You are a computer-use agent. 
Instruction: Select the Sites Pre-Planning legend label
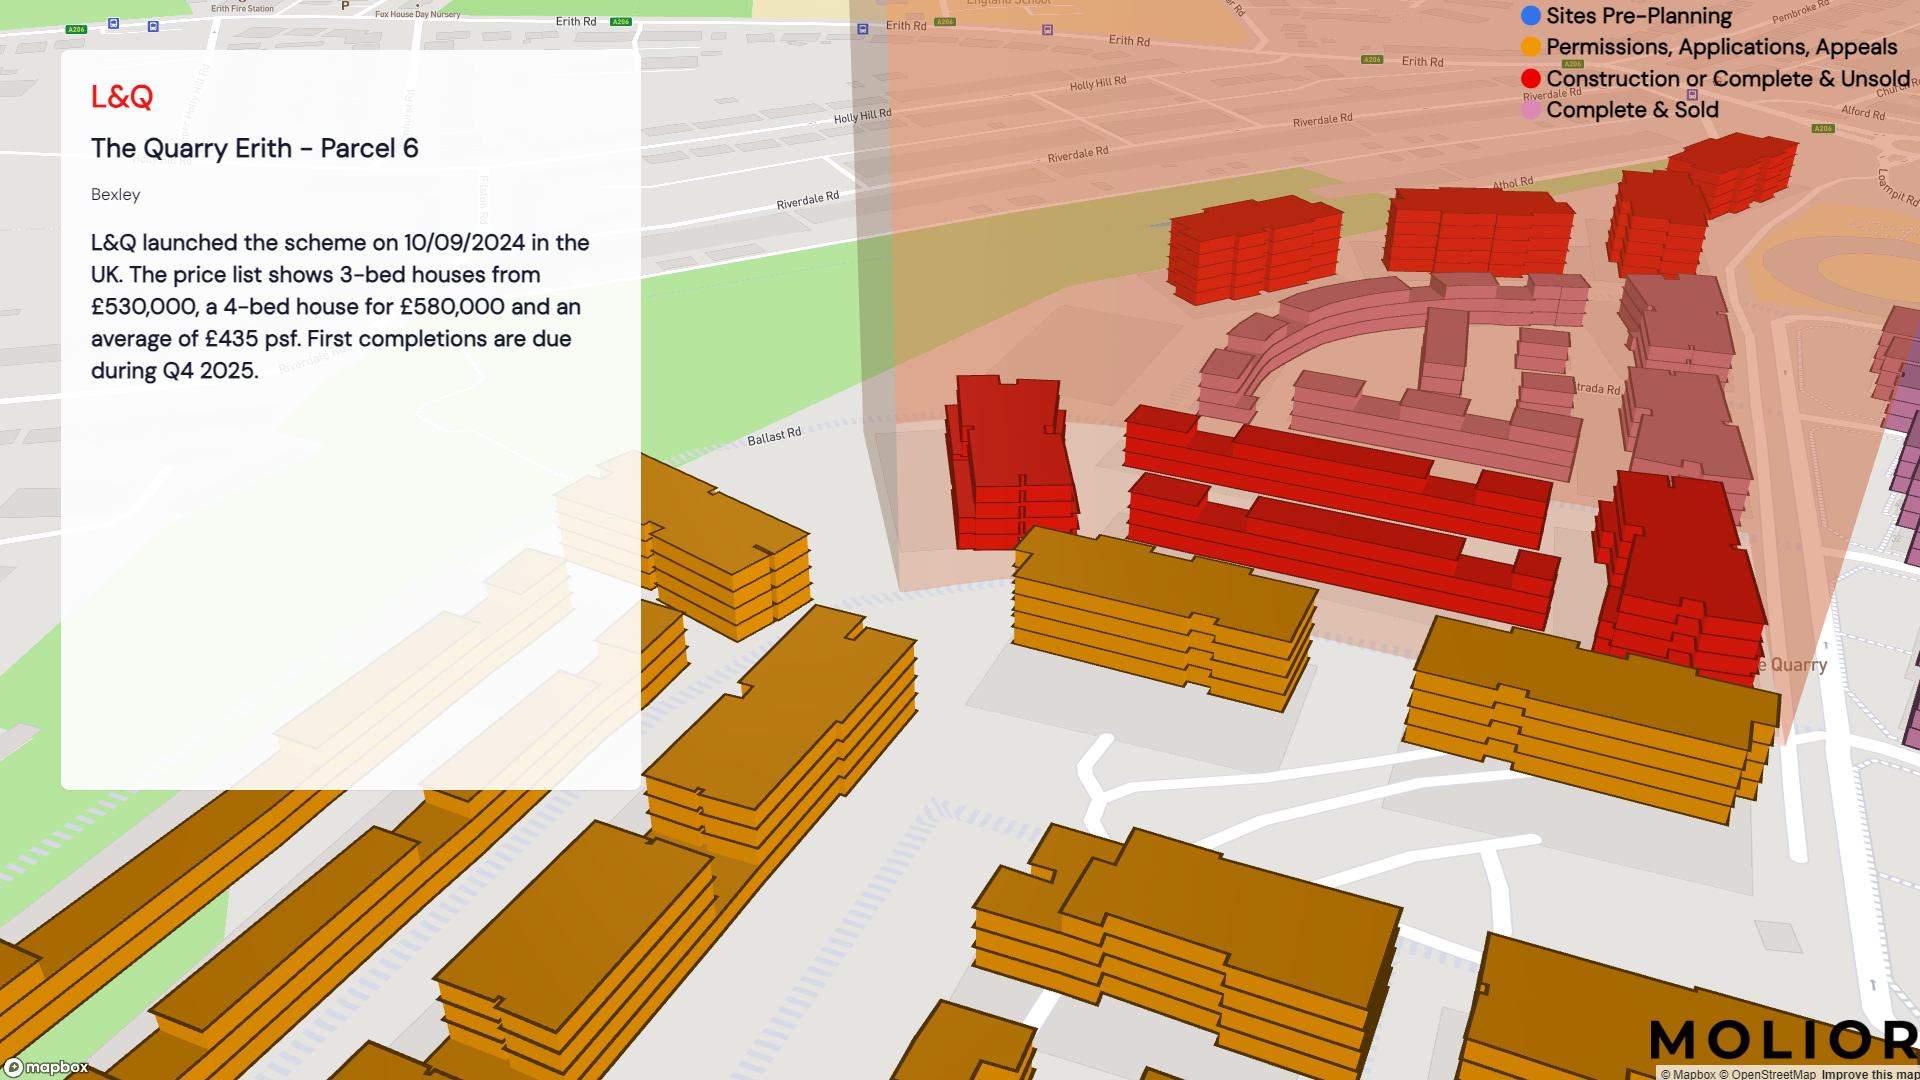(x=1639, y=16)
